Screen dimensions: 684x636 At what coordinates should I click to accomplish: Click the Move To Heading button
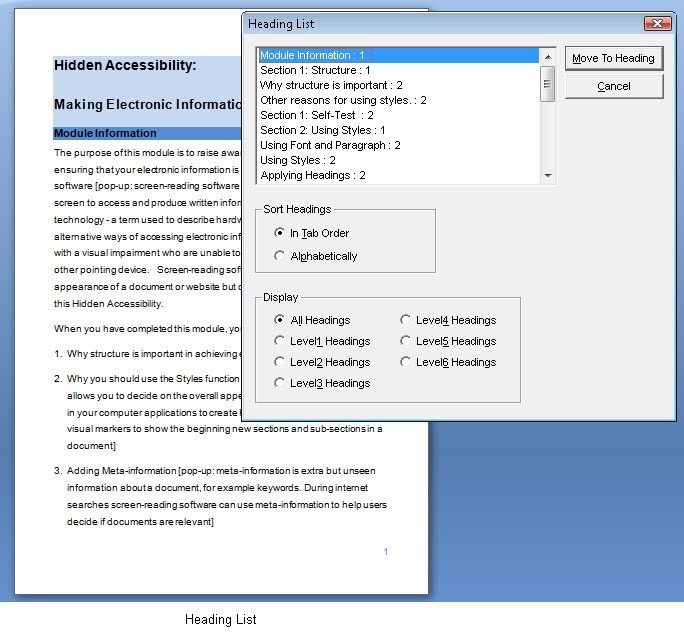click(x=613, y=58)
